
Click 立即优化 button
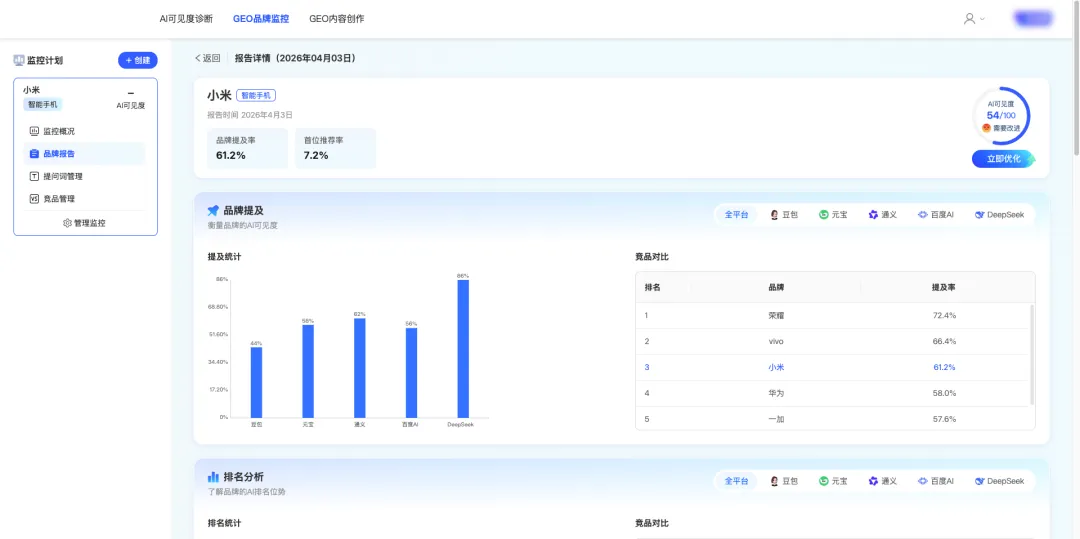pos(1004,159)
